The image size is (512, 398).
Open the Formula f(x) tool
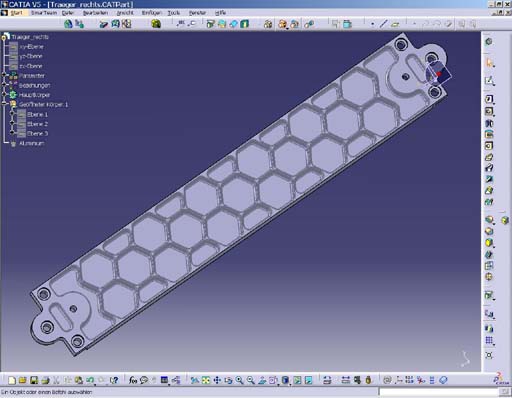tap(133, 380)
